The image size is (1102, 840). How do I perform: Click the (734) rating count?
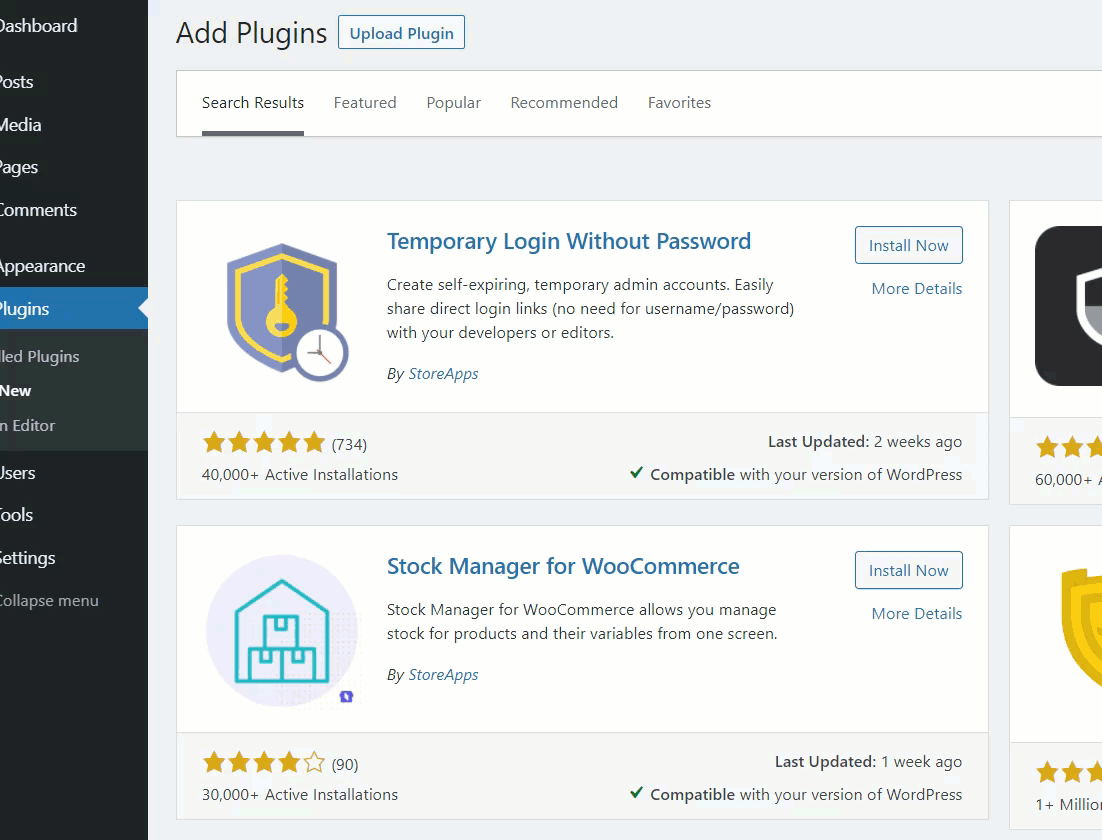point(349,444)
